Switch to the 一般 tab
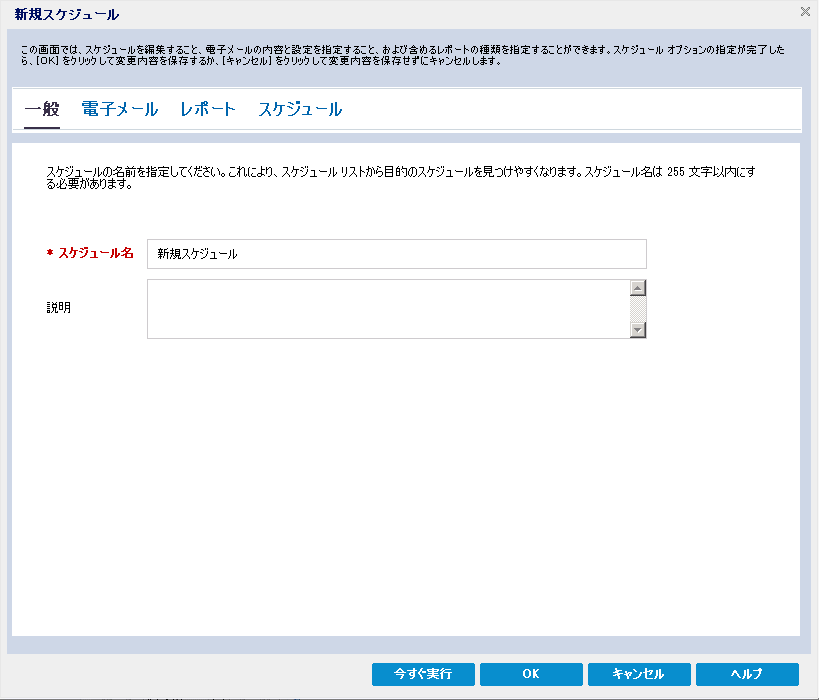 coord(42,110)
